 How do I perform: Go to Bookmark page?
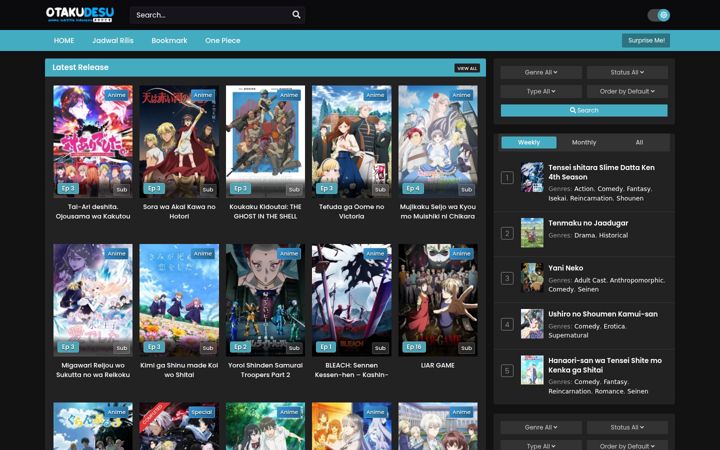pos(169,40)
